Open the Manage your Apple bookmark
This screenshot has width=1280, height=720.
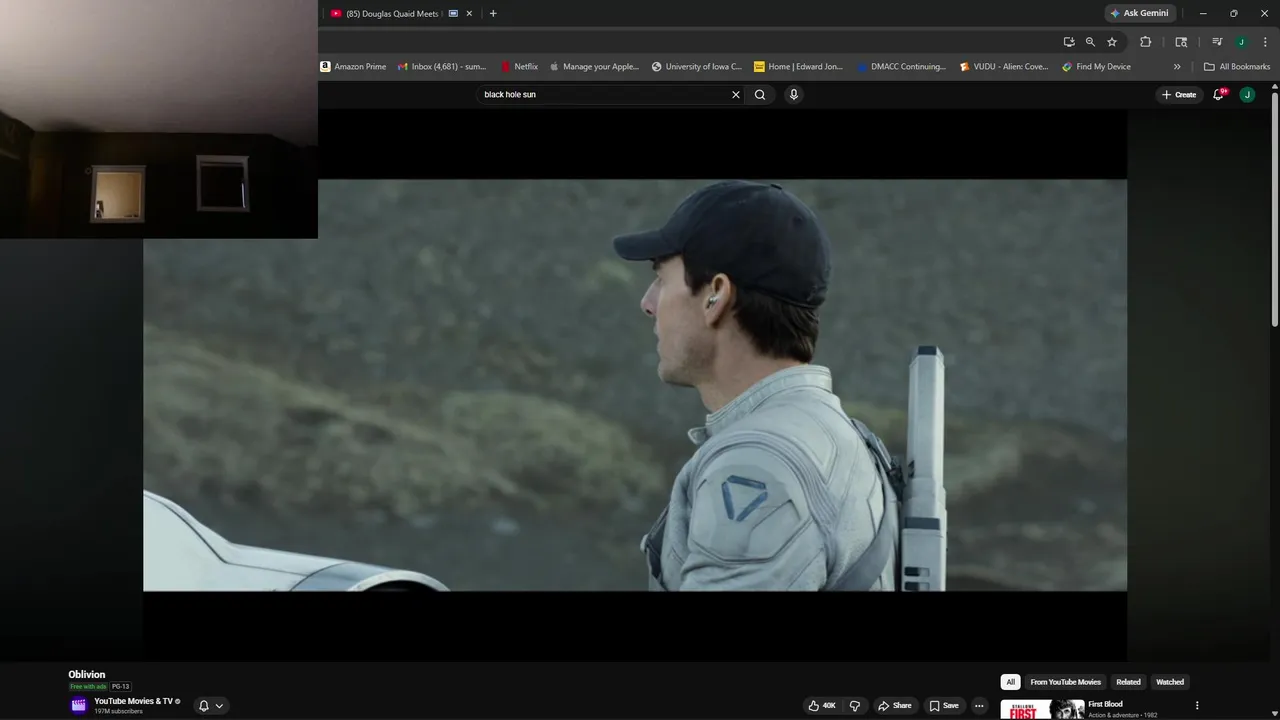pos(594,67)
